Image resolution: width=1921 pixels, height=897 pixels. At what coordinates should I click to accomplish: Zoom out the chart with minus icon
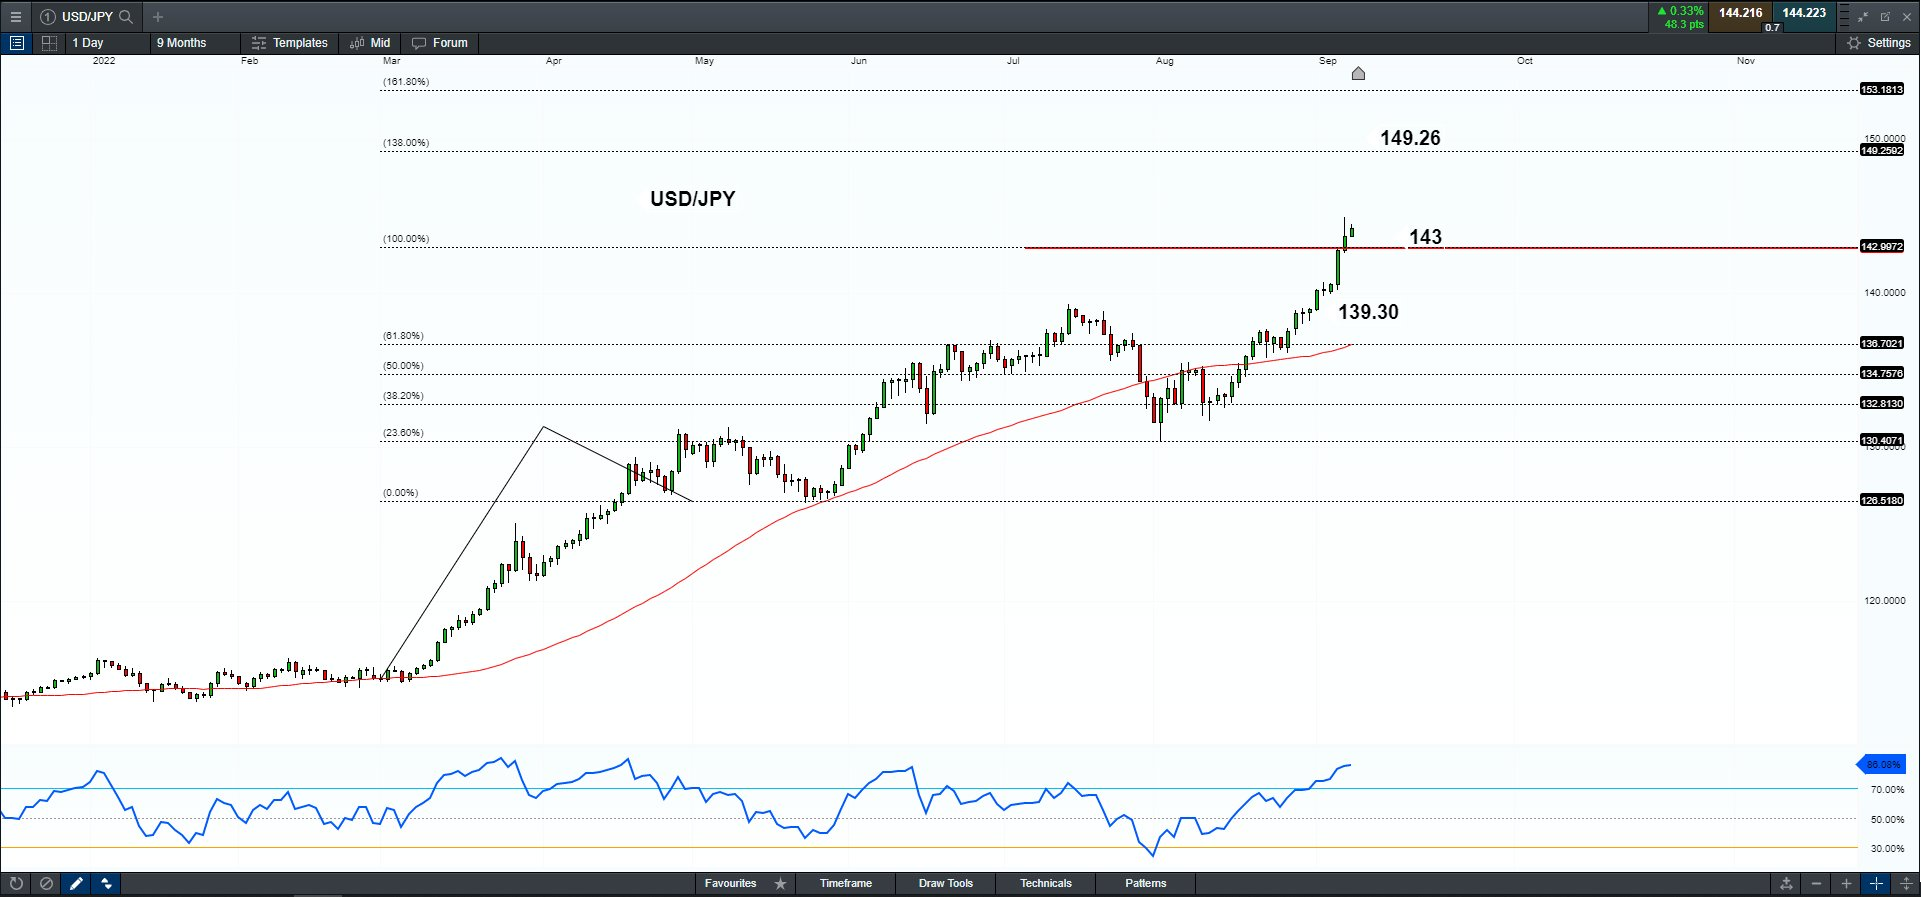[x=1816, y=884]
